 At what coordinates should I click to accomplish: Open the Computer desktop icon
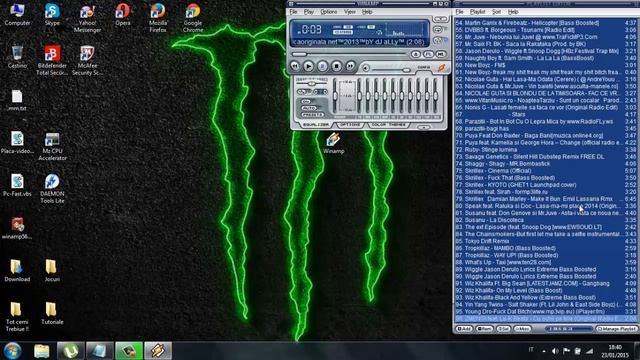17,14
